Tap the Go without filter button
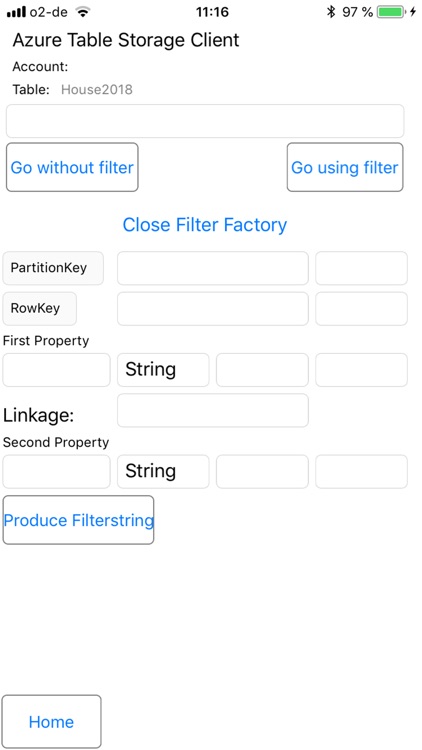Viewport: 422px width, 750px height. 72,167
